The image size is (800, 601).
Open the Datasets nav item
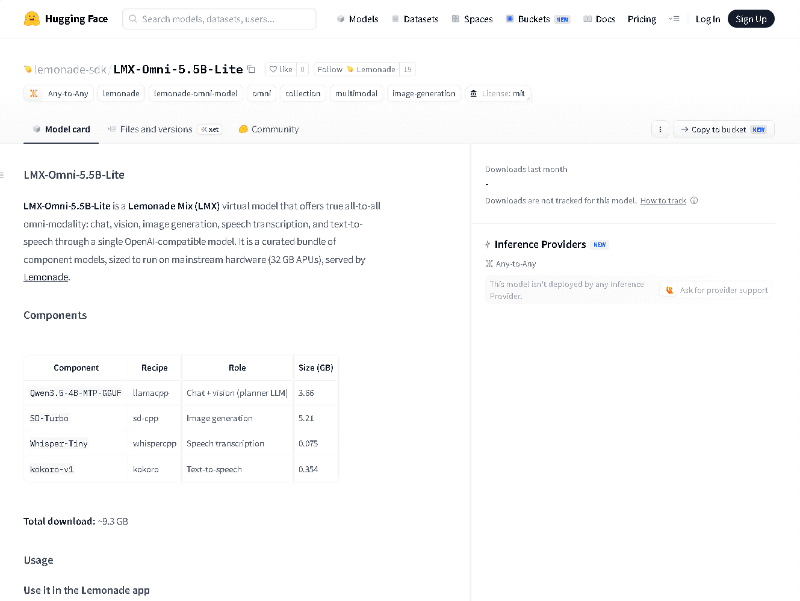pos(415,19)
